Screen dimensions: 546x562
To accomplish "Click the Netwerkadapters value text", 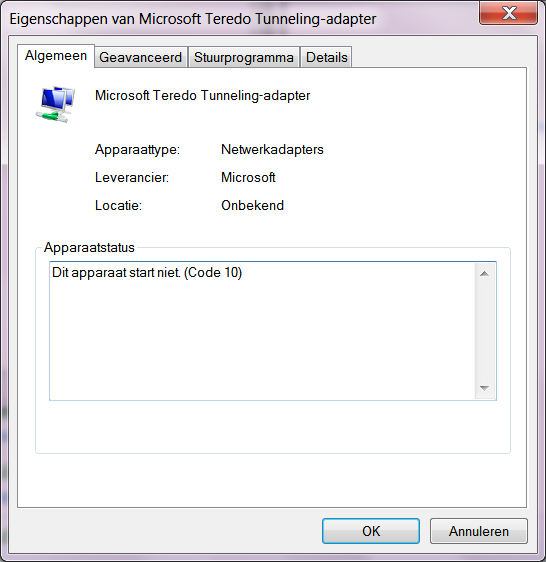I will coord(272,149).
